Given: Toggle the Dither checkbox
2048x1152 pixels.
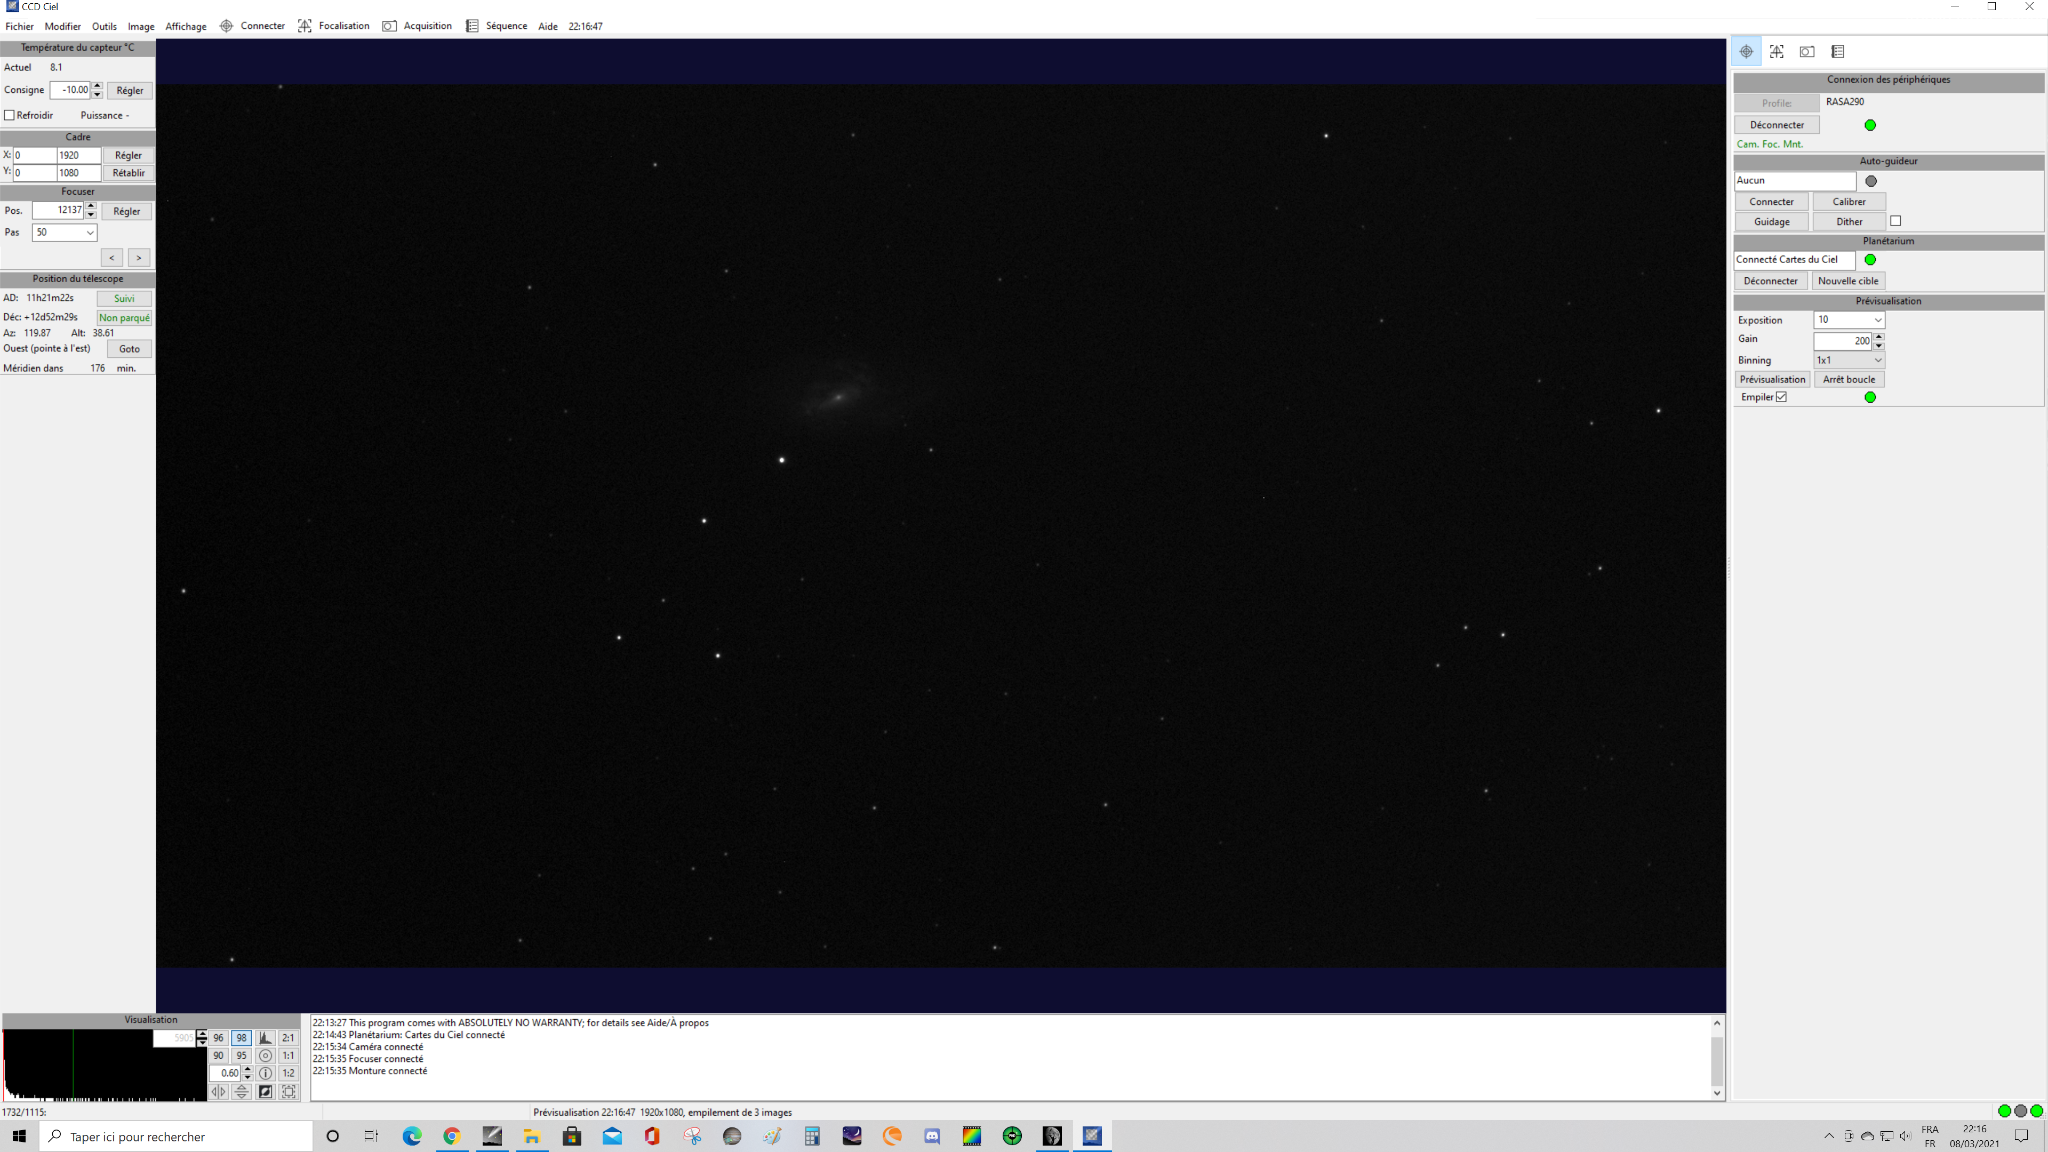Looking at the screenshot, I should pos(1895,221).
